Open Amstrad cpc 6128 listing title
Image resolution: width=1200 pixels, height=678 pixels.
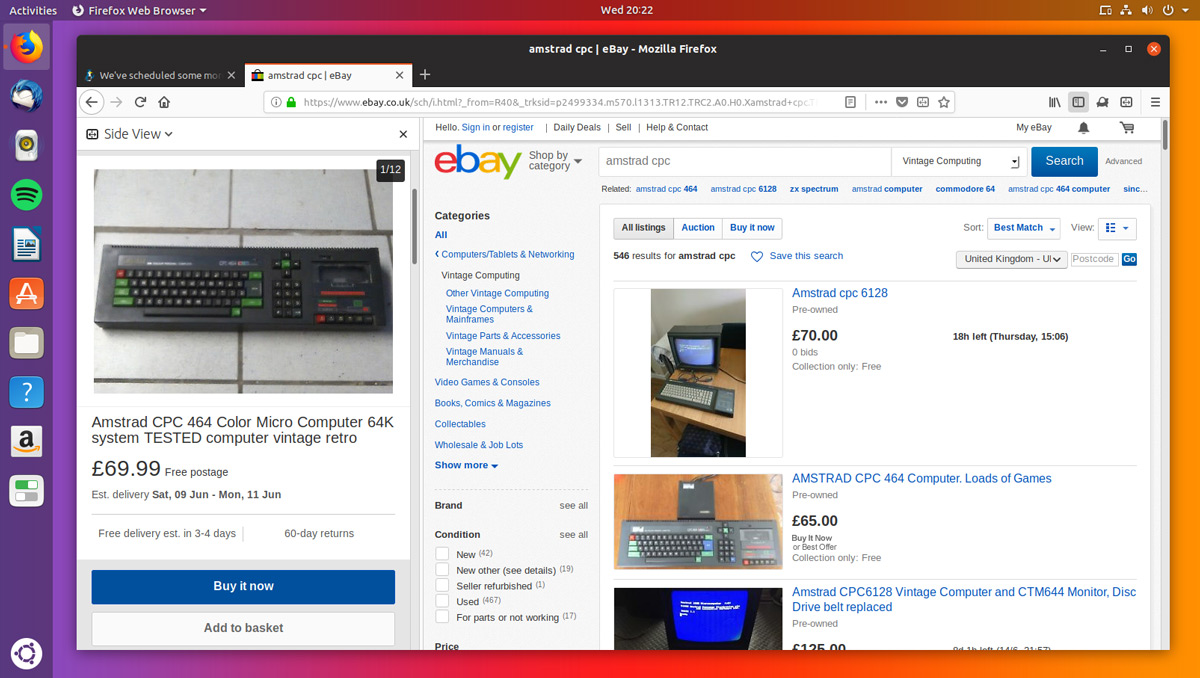point(840,293)
